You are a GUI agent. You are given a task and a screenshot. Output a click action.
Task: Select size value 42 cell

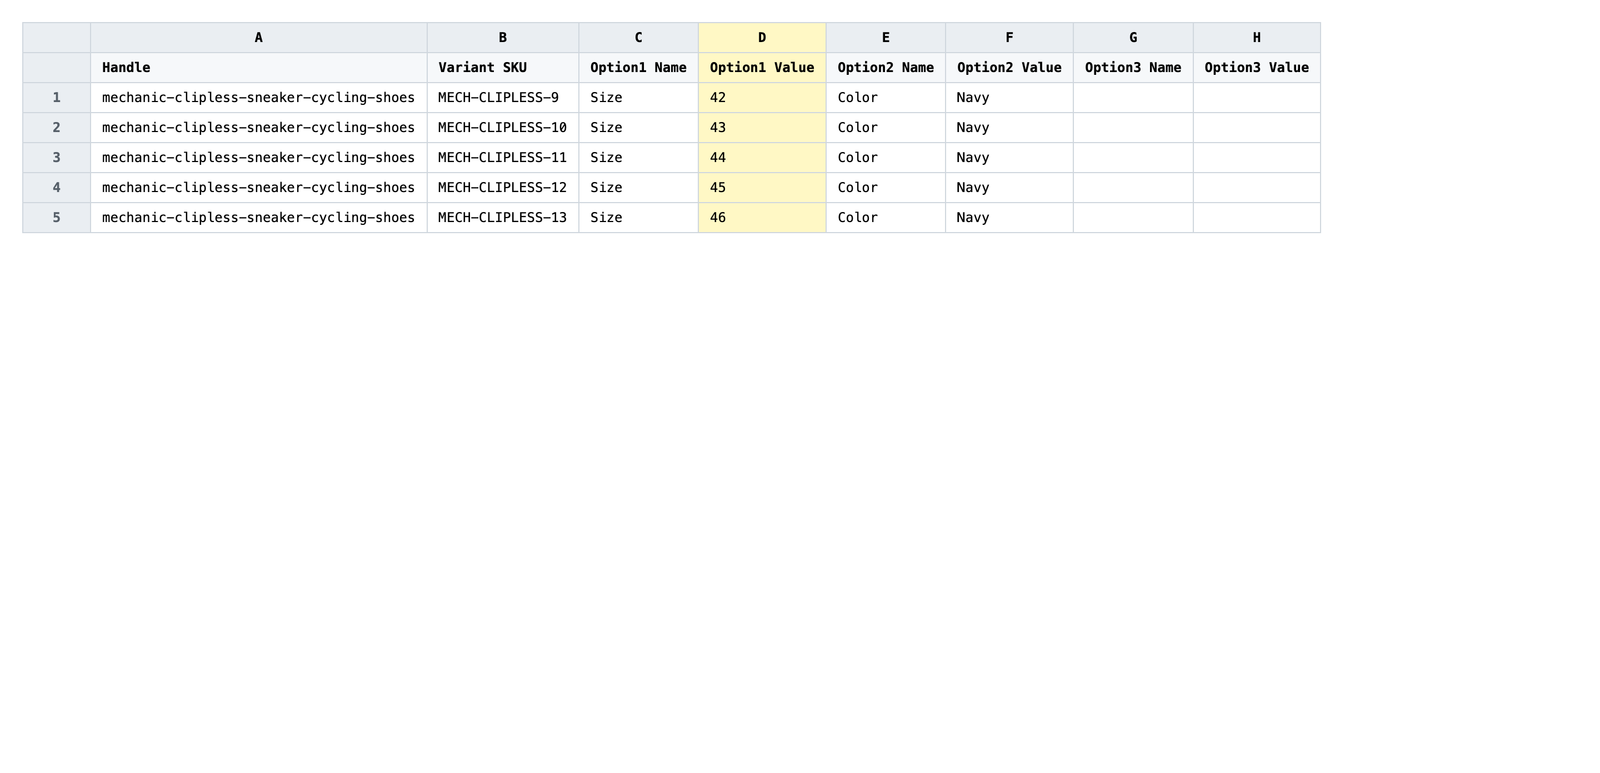[x=762, y=98]
